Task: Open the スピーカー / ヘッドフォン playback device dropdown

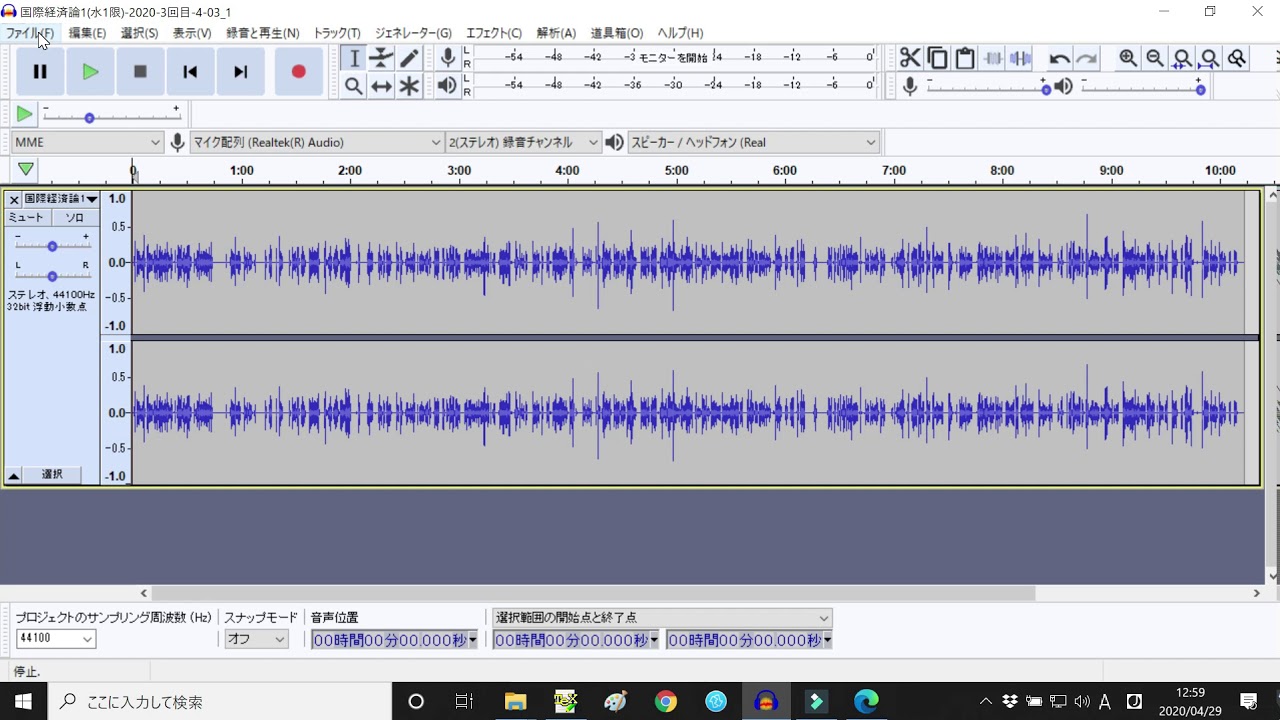Action: pos(754,142)
